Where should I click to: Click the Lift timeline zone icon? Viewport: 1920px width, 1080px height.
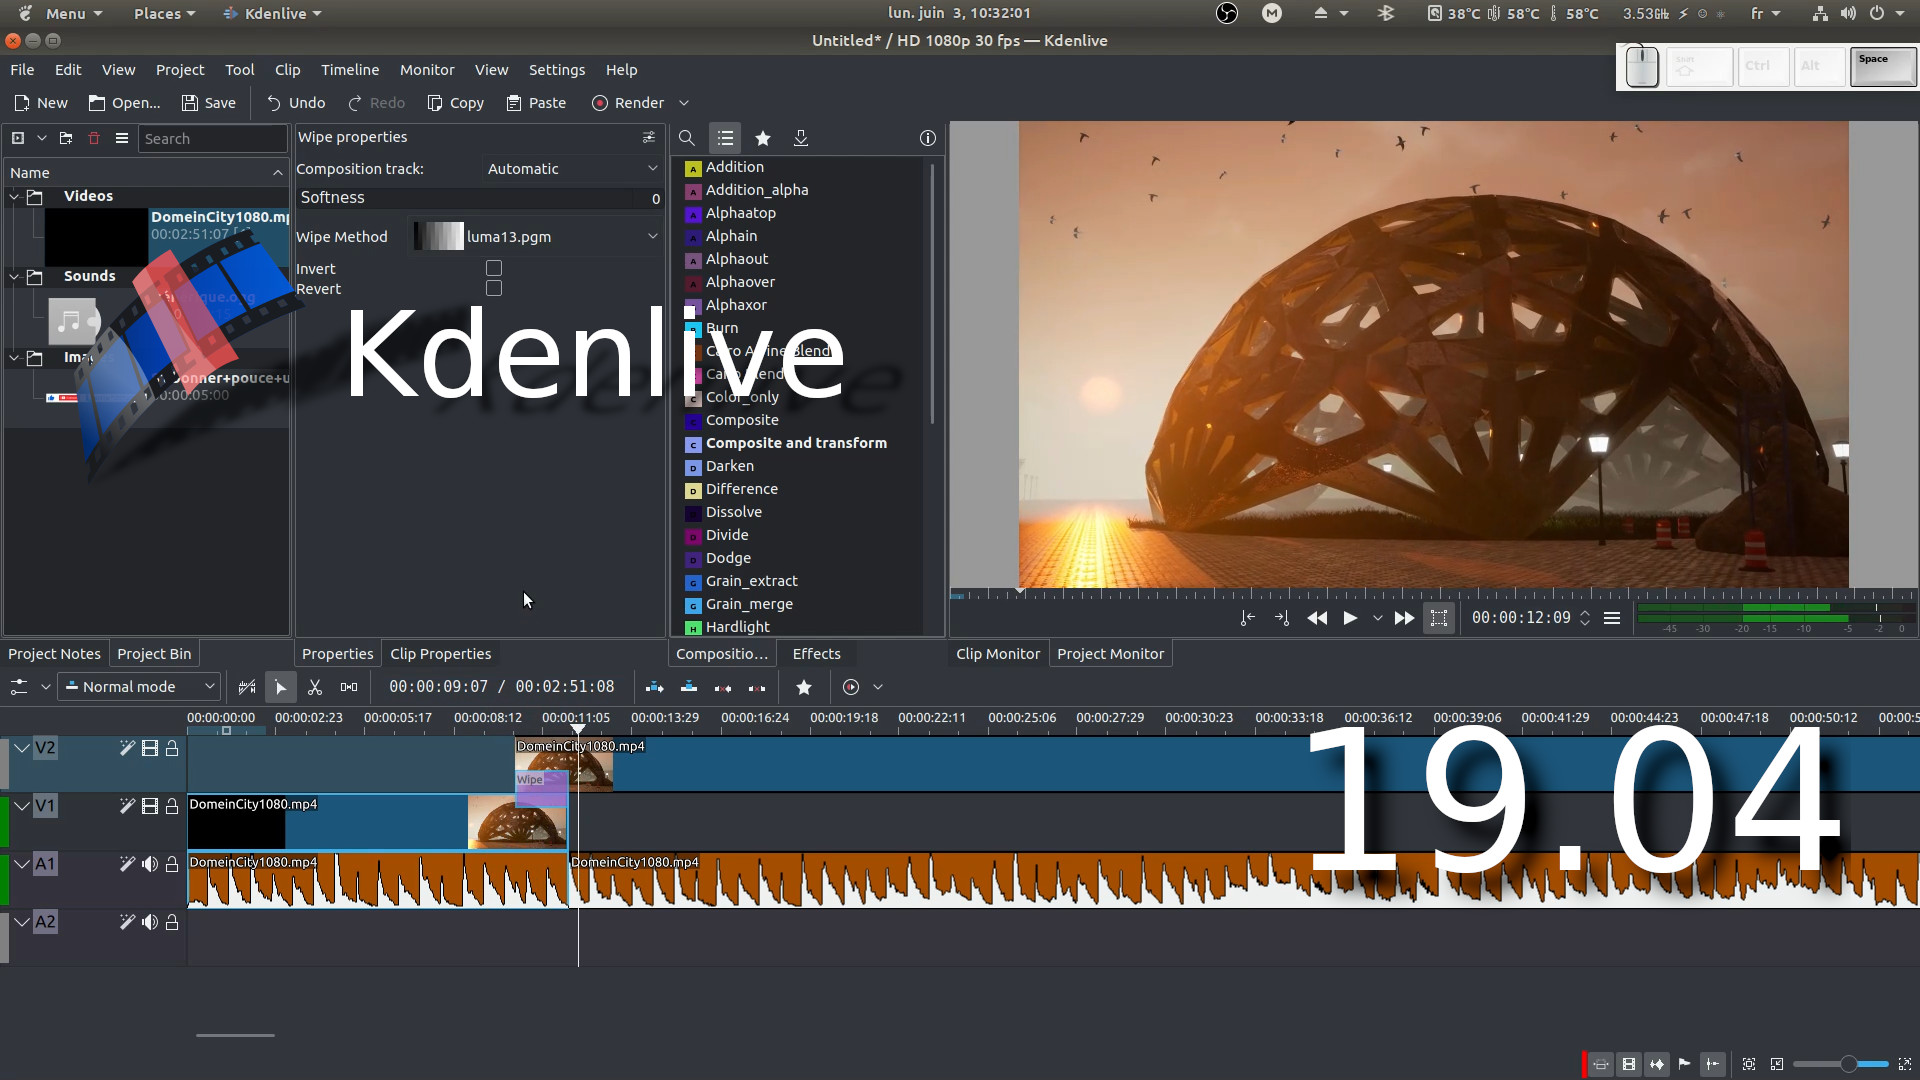[757, 687]
